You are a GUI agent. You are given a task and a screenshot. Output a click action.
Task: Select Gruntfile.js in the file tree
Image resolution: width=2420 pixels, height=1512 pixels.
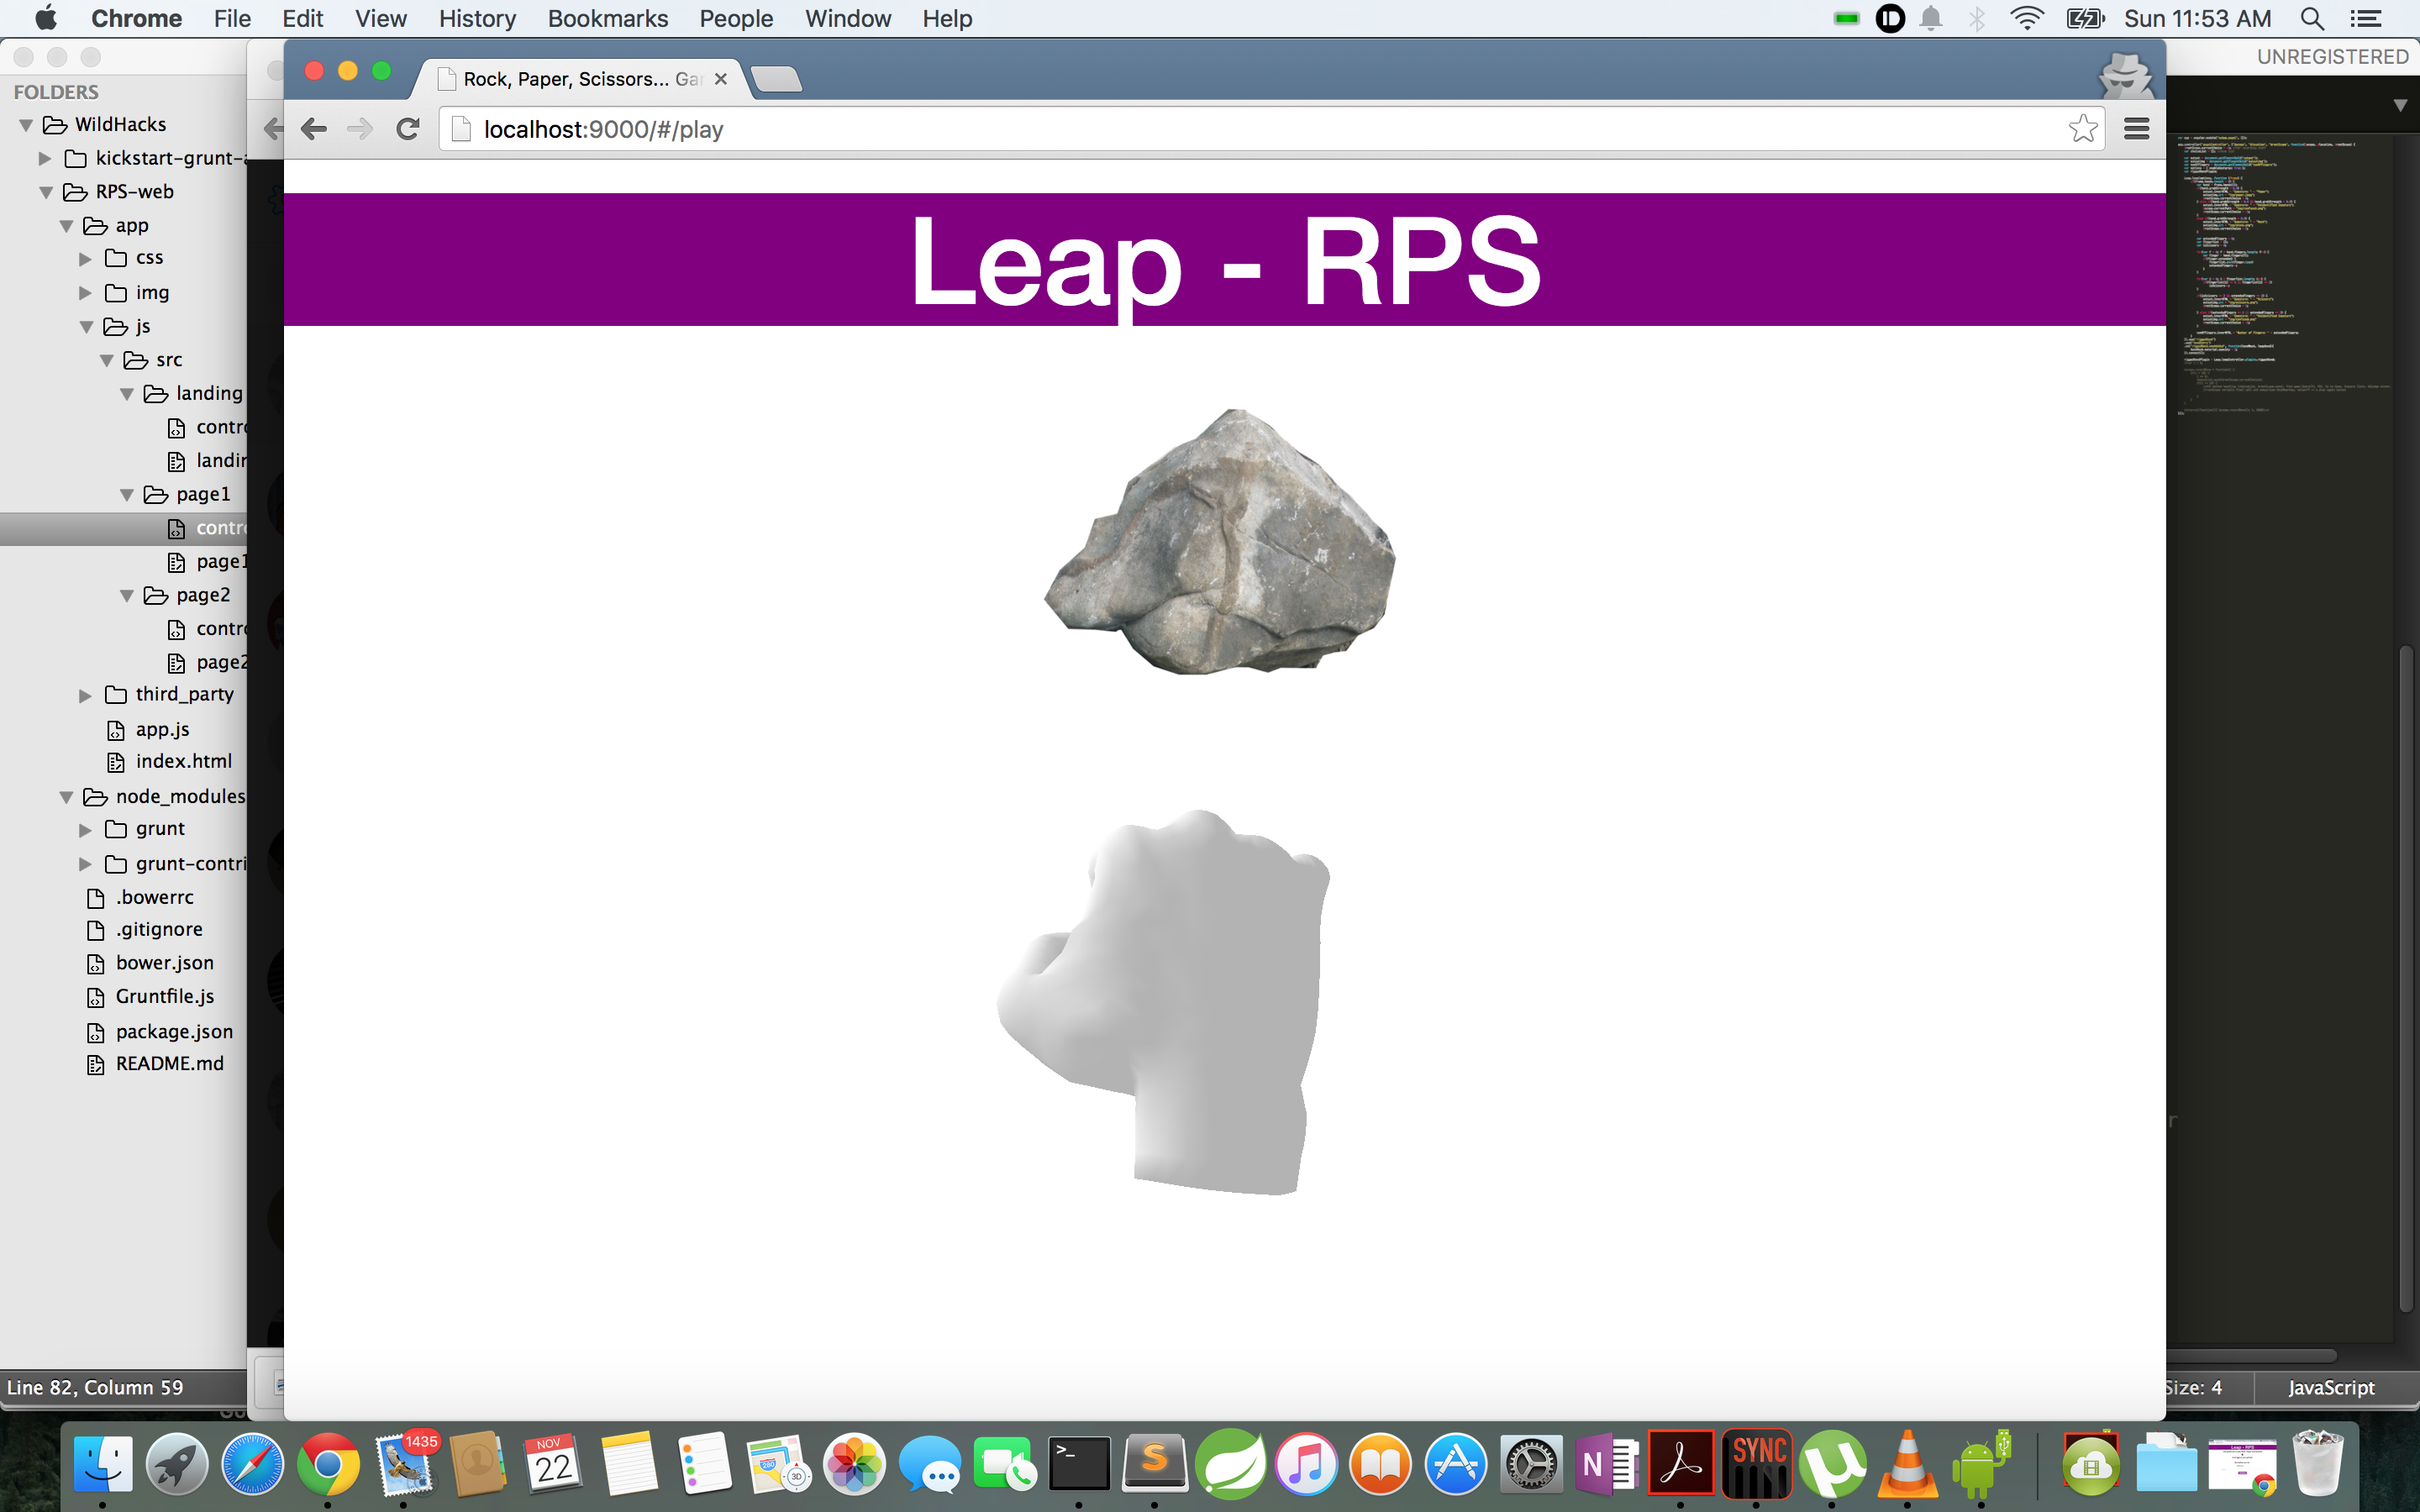coord(164,997)
